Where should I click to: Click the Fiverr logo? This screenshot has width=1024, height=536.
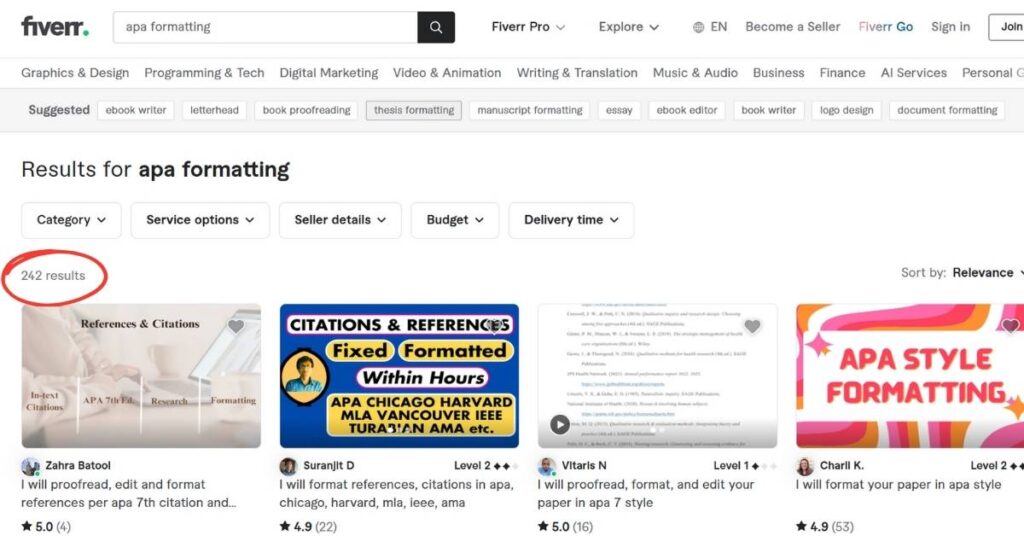point(55,27)
